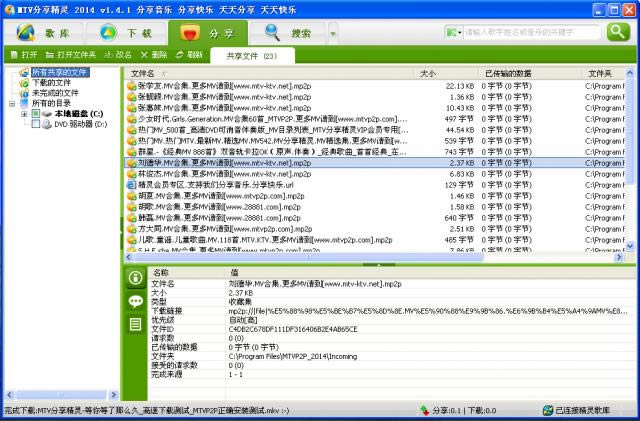Viewport: 640px width, 421px height.
Task: Focus the keyword search input field
Action: tap(532, 32)
